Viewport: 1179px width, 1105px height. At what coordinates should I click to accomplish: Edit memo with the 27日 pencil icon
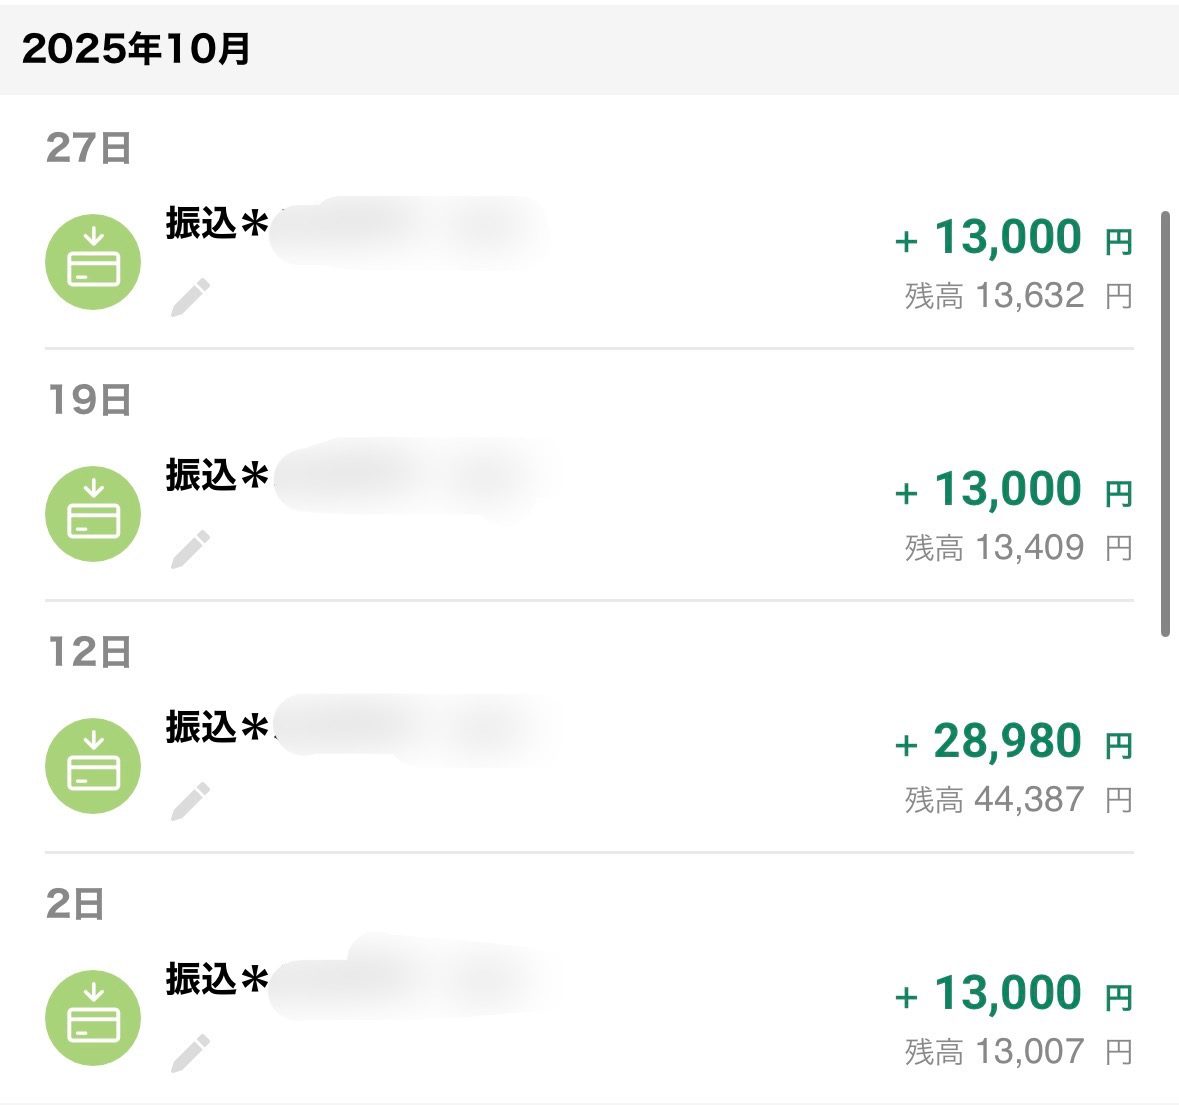click(190, 298)
